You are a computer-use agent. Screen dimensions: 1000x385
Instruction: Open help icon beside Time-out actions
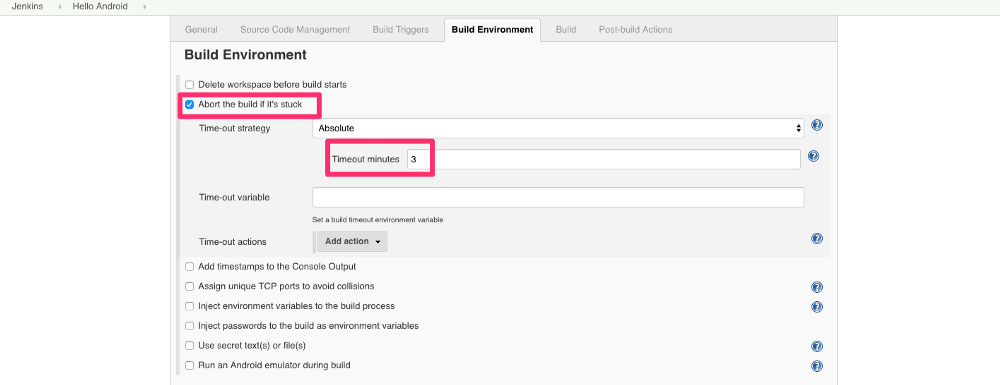coord(816,238)
